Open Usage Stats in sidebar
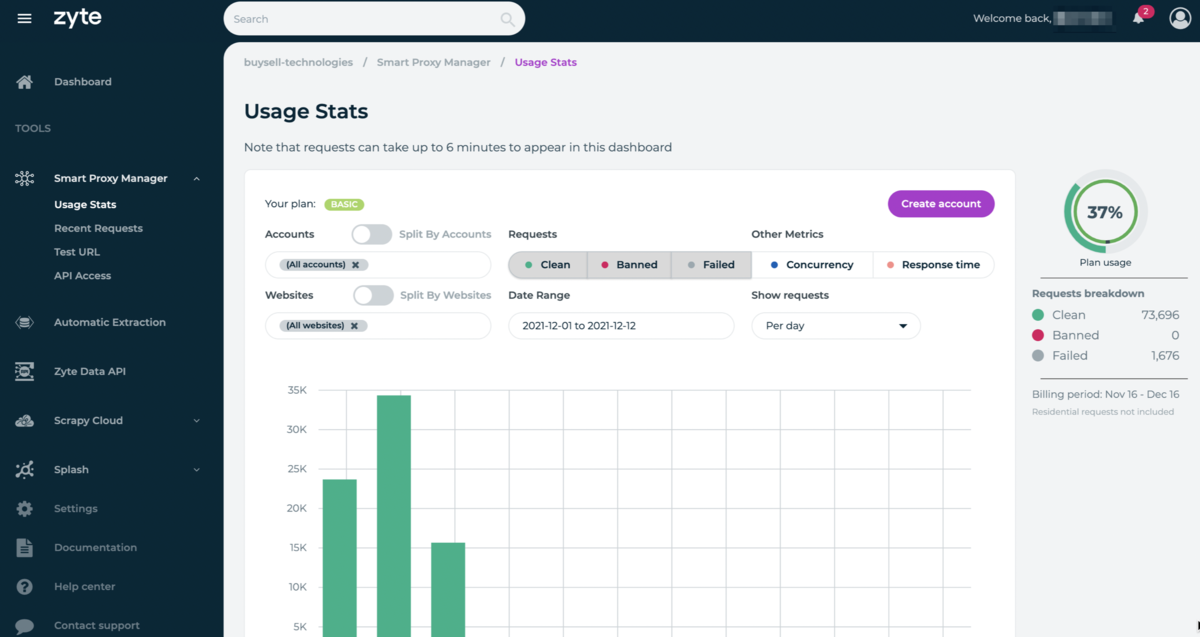This screenshot has width=1200, height=637. tap(85, 205)
